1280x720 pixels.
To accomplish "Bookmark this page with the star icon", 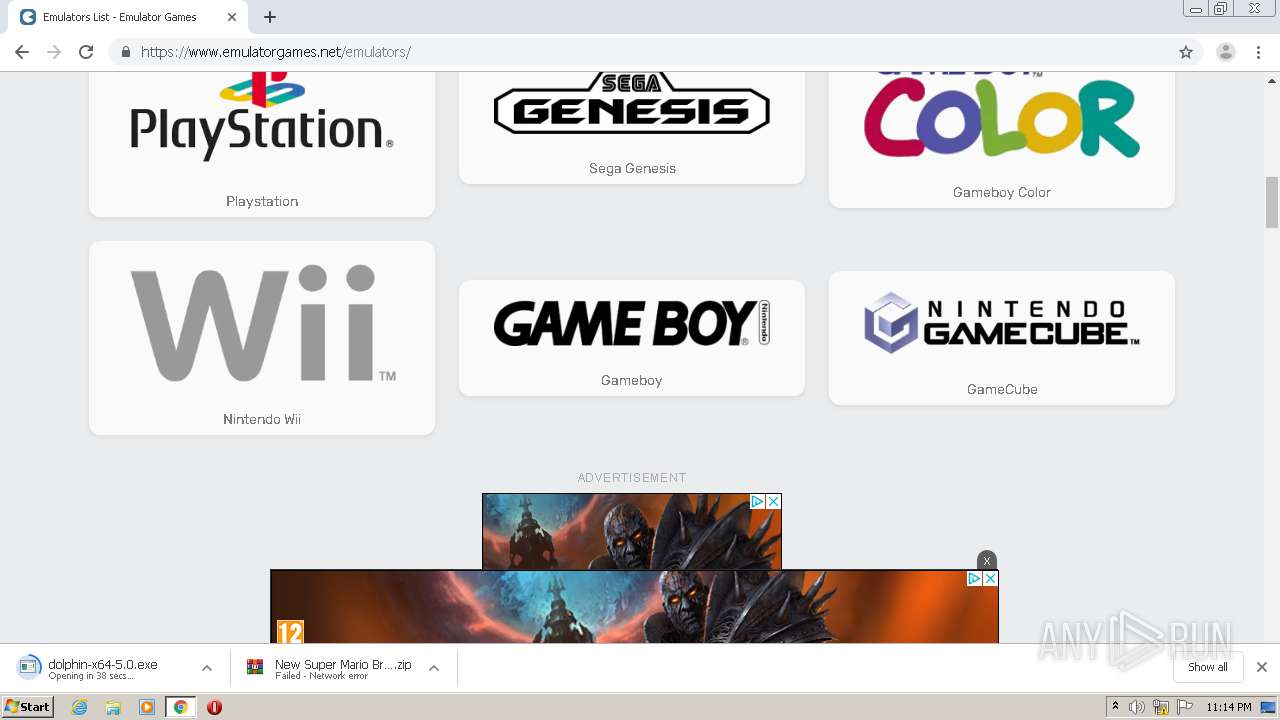I will (x=1186, y=52).
